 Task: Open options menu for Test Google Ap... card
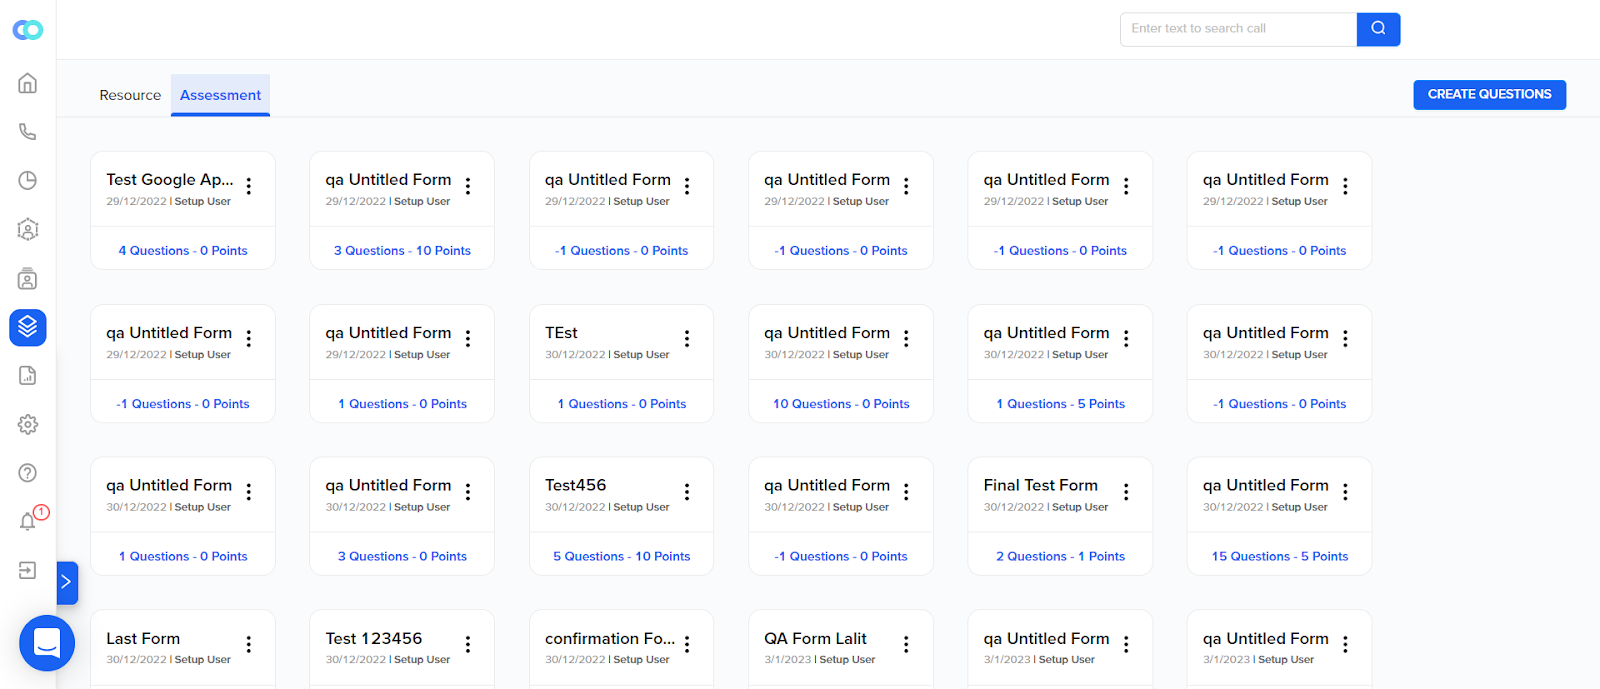[x=249, y=186]
